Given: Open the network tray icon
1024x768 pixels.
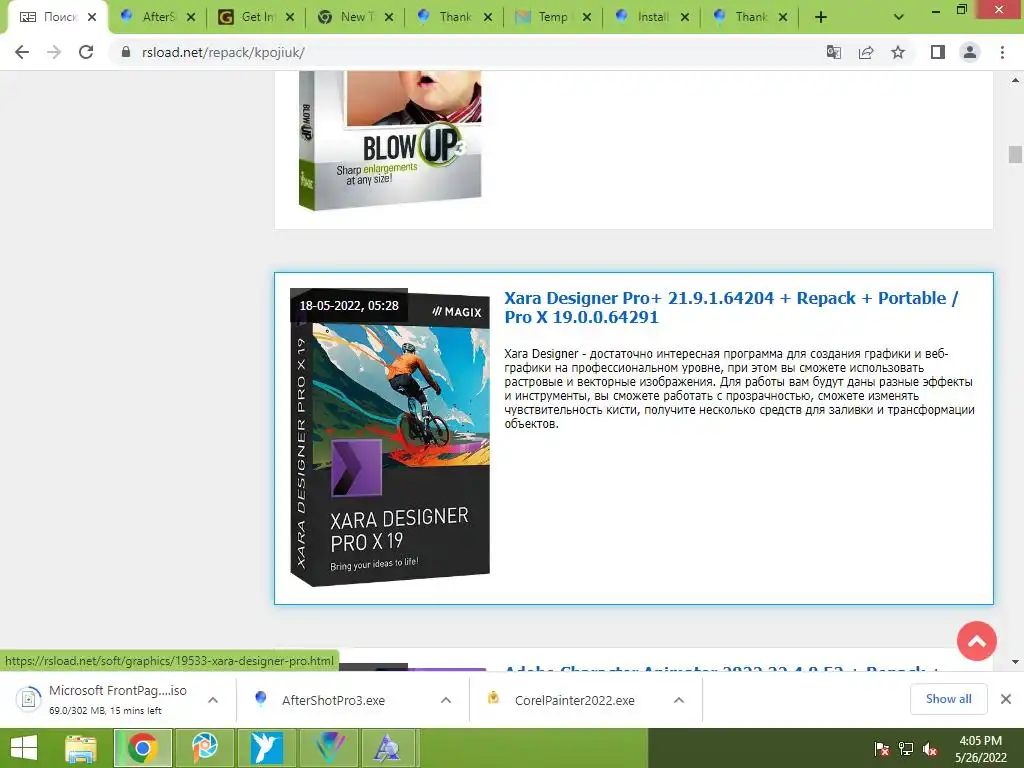Looking at the screenshot, I should pos(906,749).
